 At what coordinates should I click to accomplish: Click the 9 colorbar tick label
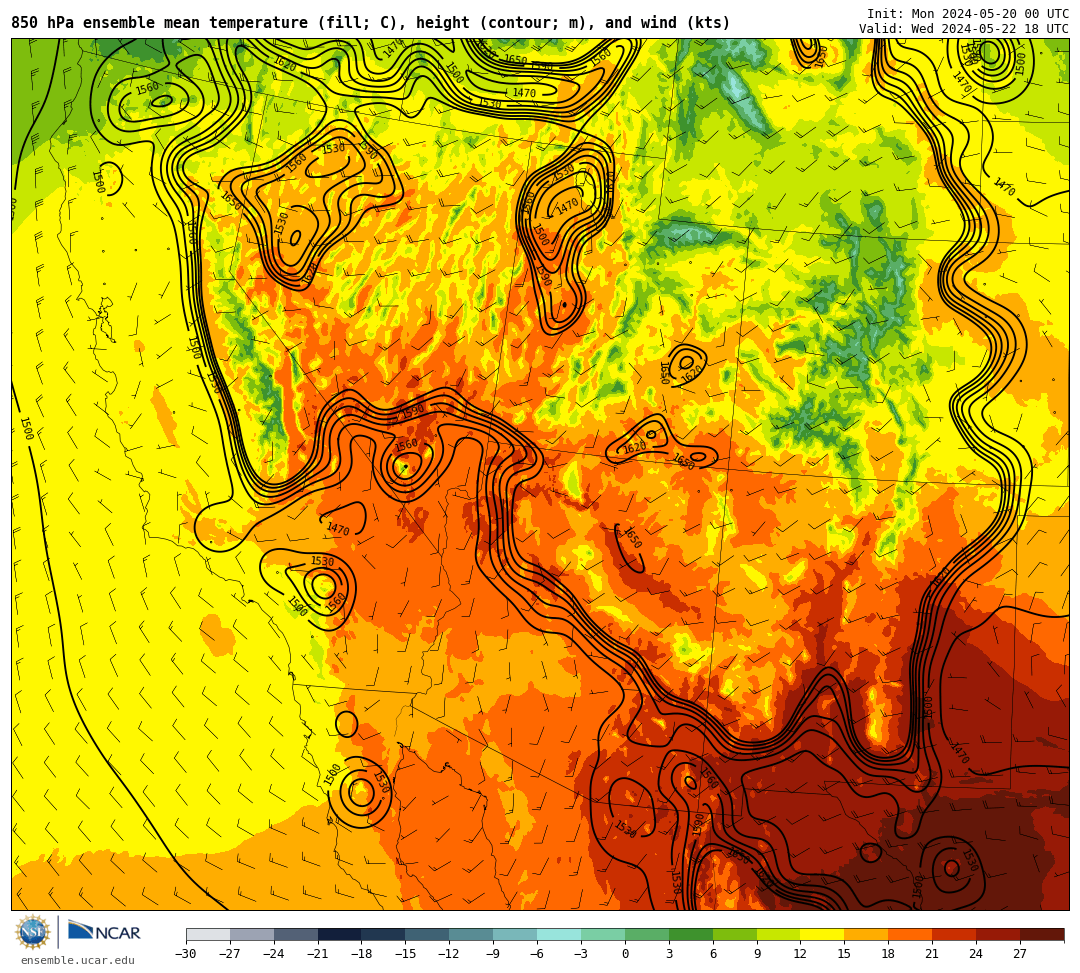tap(757, 954)
